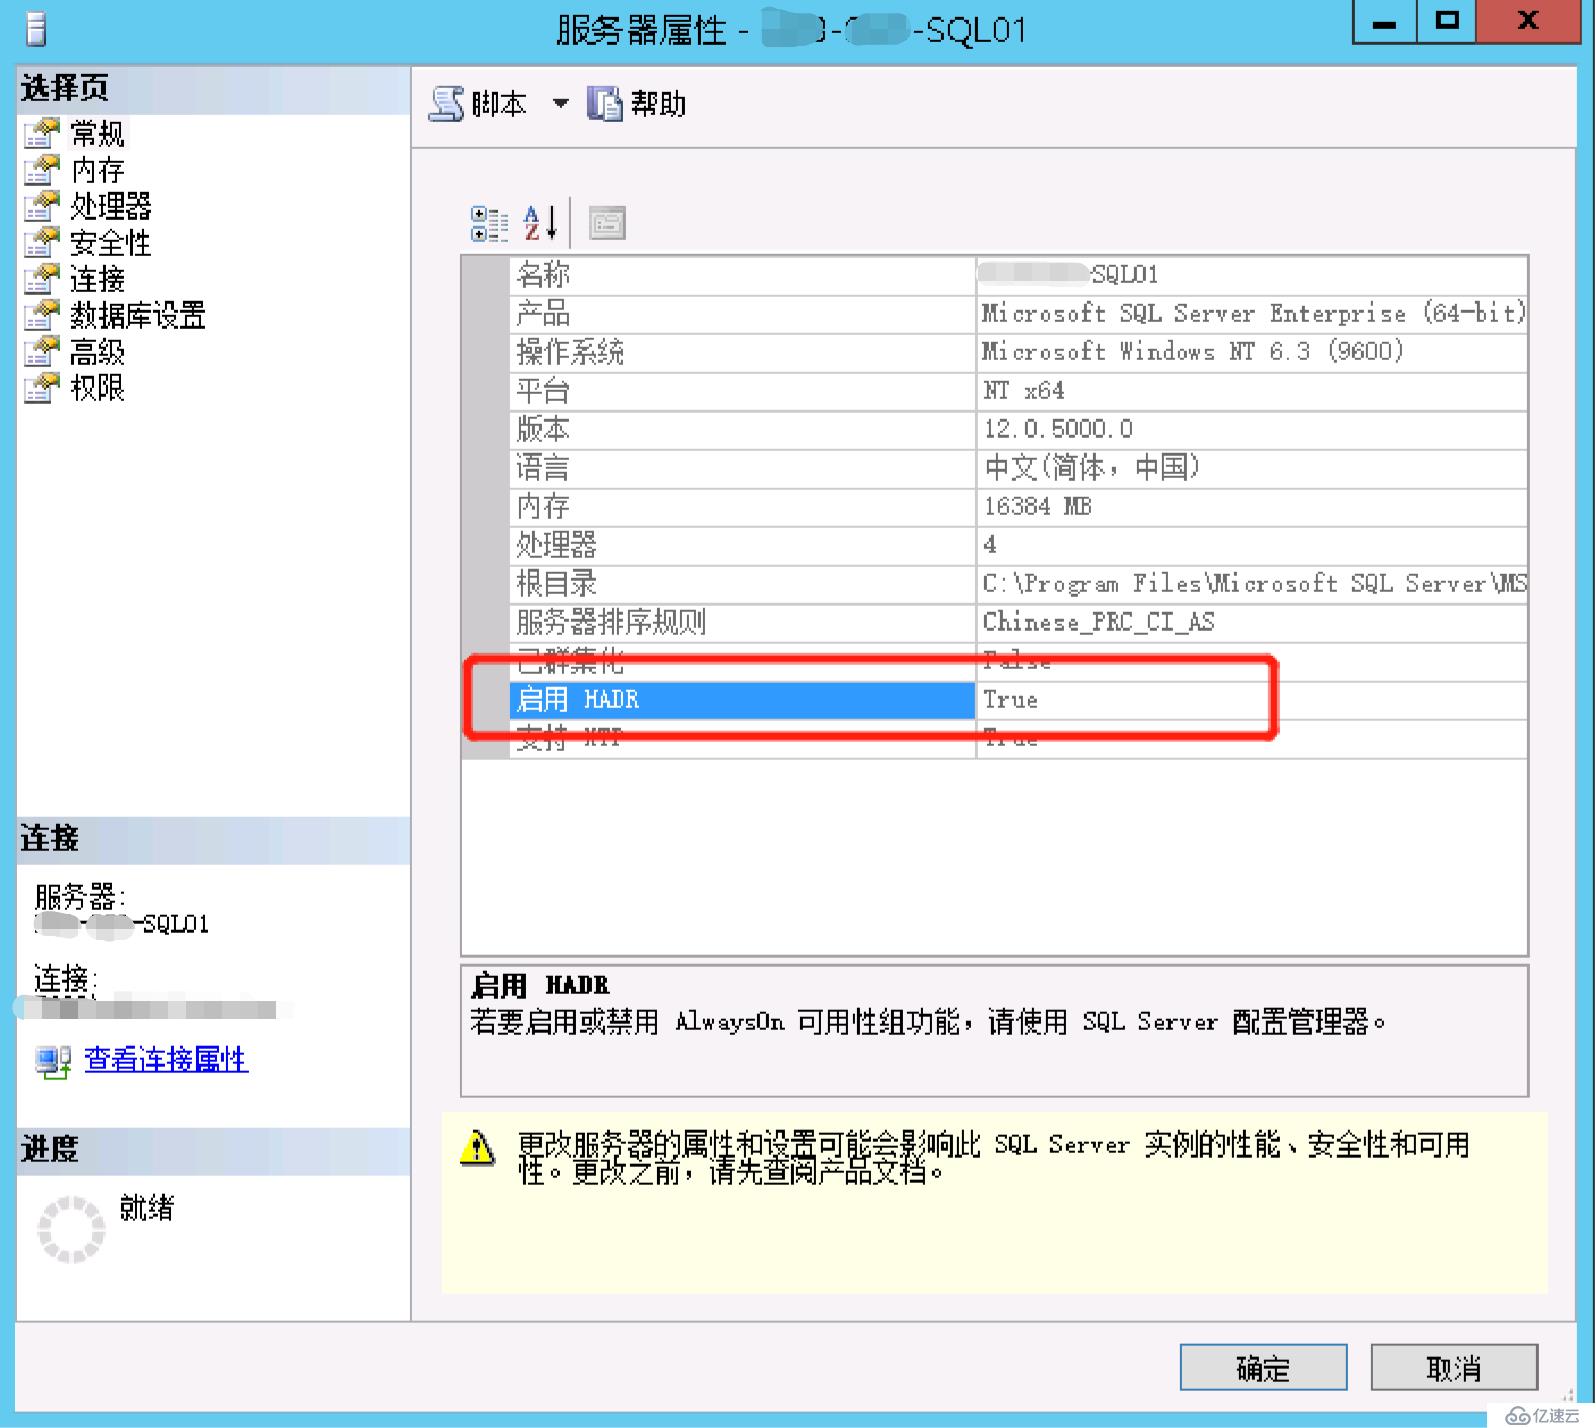1596x1428 pixels.
Task: Click the icon beside 权限
Action: point(42,388)
